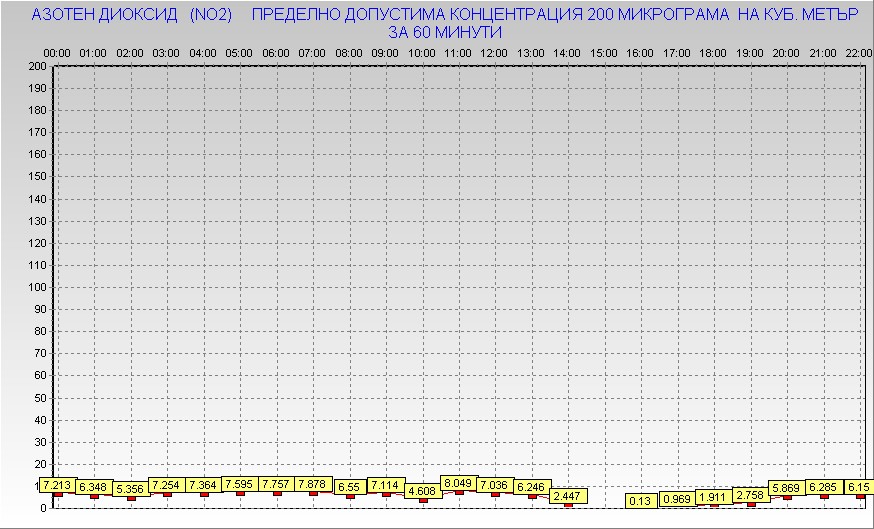
Task: Click the 50 value on the vertical axis
Action: (x=40, y=397)
